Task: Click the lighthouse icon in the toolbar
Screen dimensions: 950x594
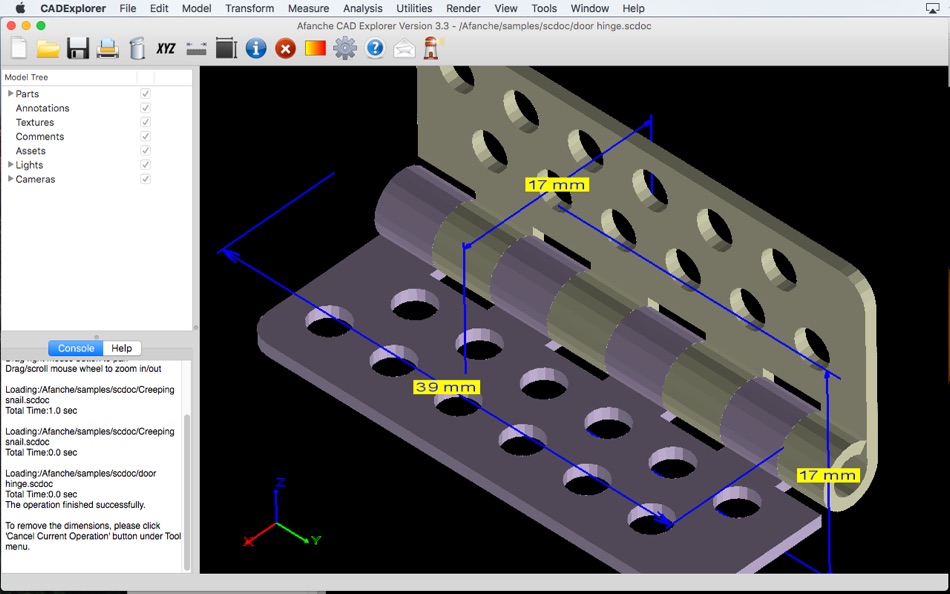Action: point(432,48)
